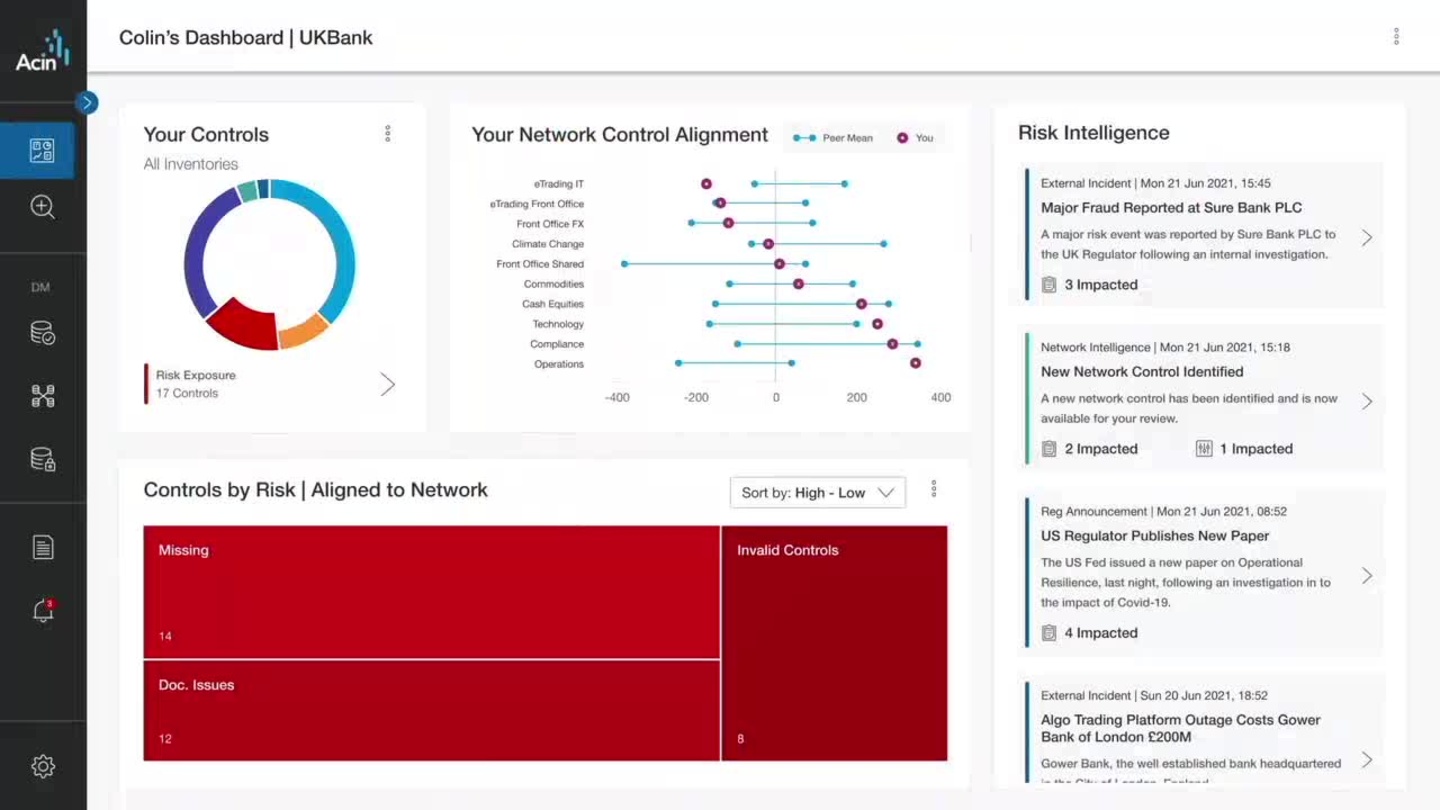
Task: Open the locked database icon in sidebar
Action: click(x=42, y=459)
